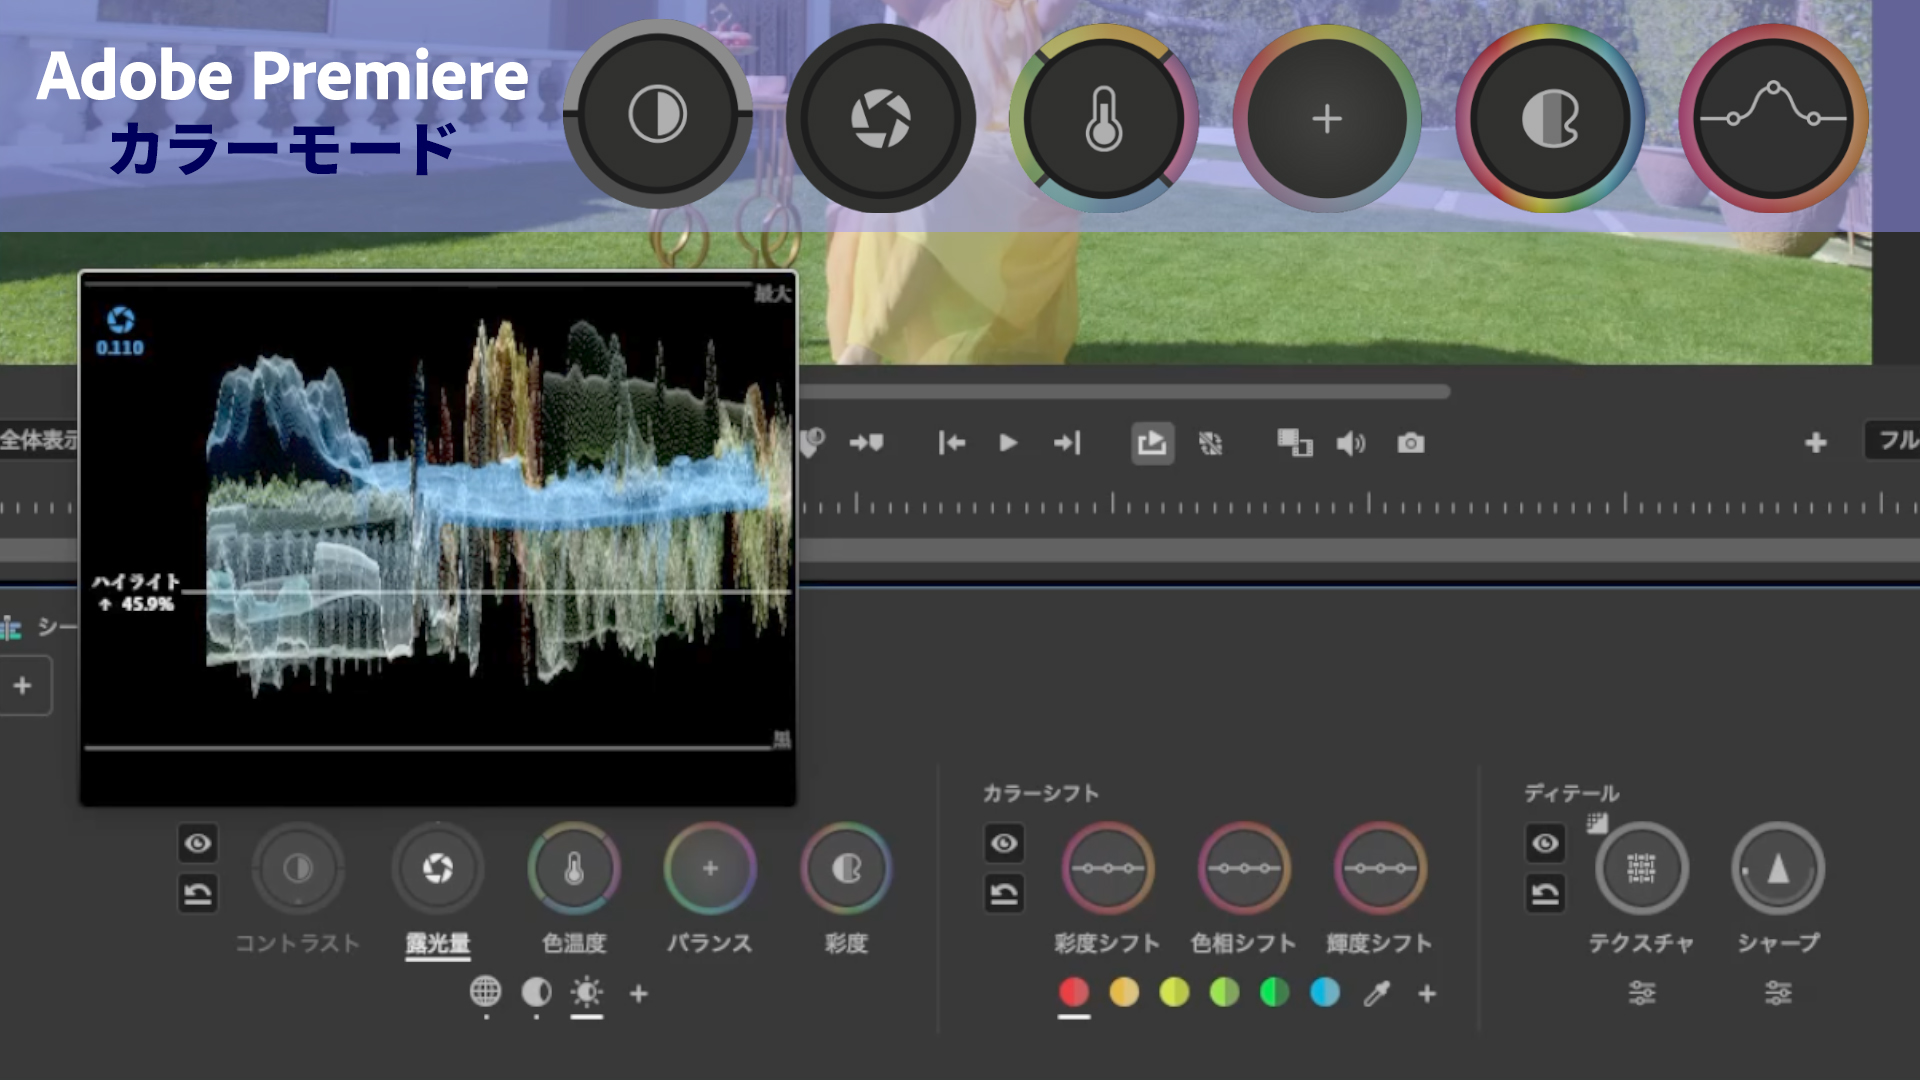This screenshot has height=1080, width=1920.
Task: Play the video in the monitor
Action: (x=1008, y=442)
